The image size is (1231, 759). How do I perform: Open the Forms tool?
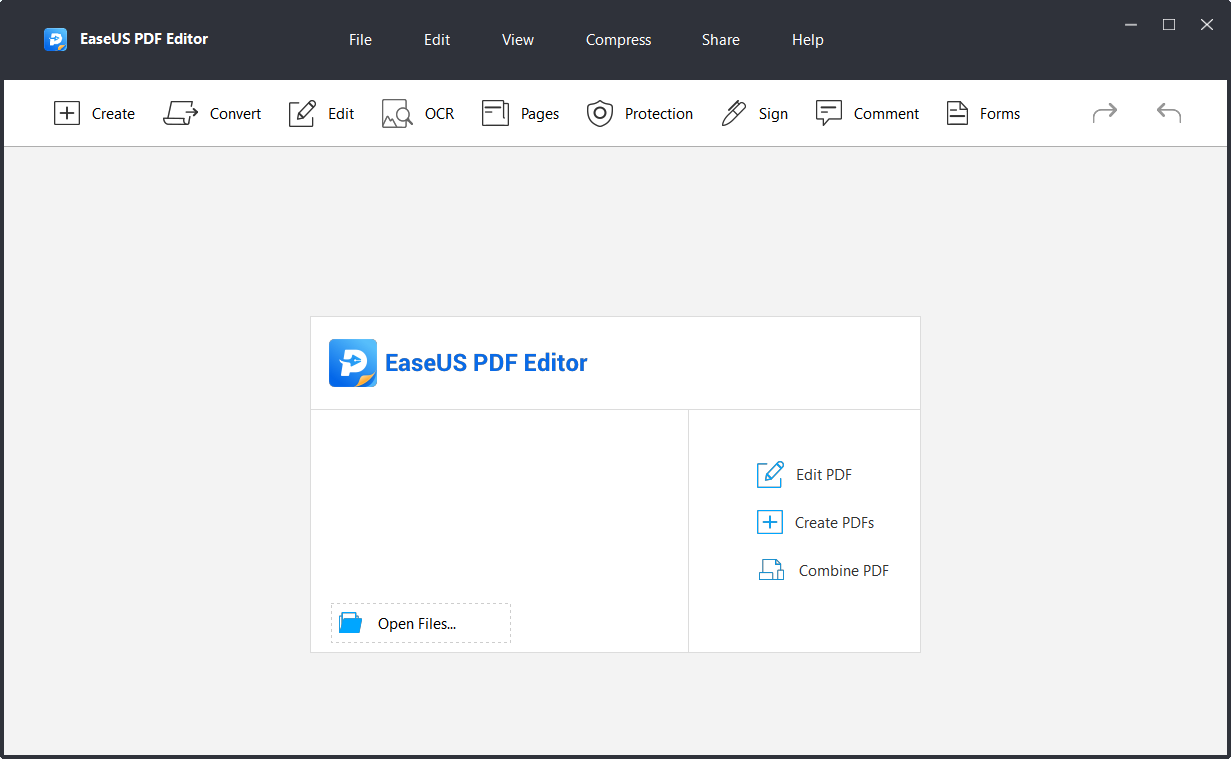pyautogui.click(x=982, y=113)
